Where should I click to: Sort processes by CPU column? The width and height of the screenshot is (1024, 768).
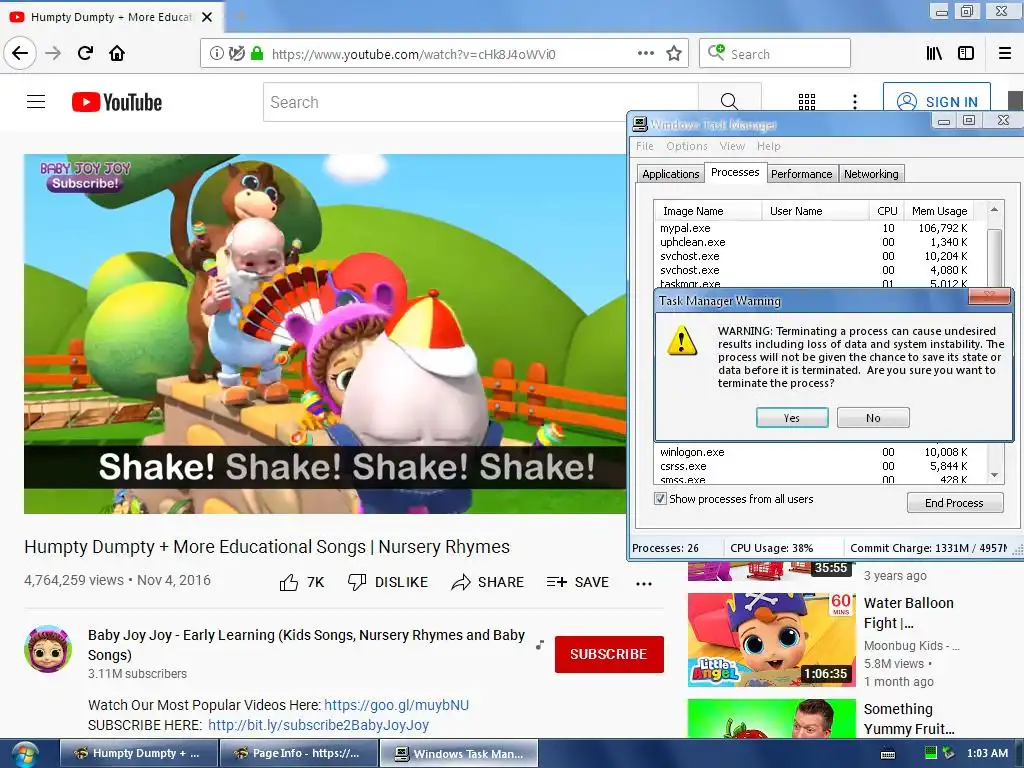(x=887, y=211)
